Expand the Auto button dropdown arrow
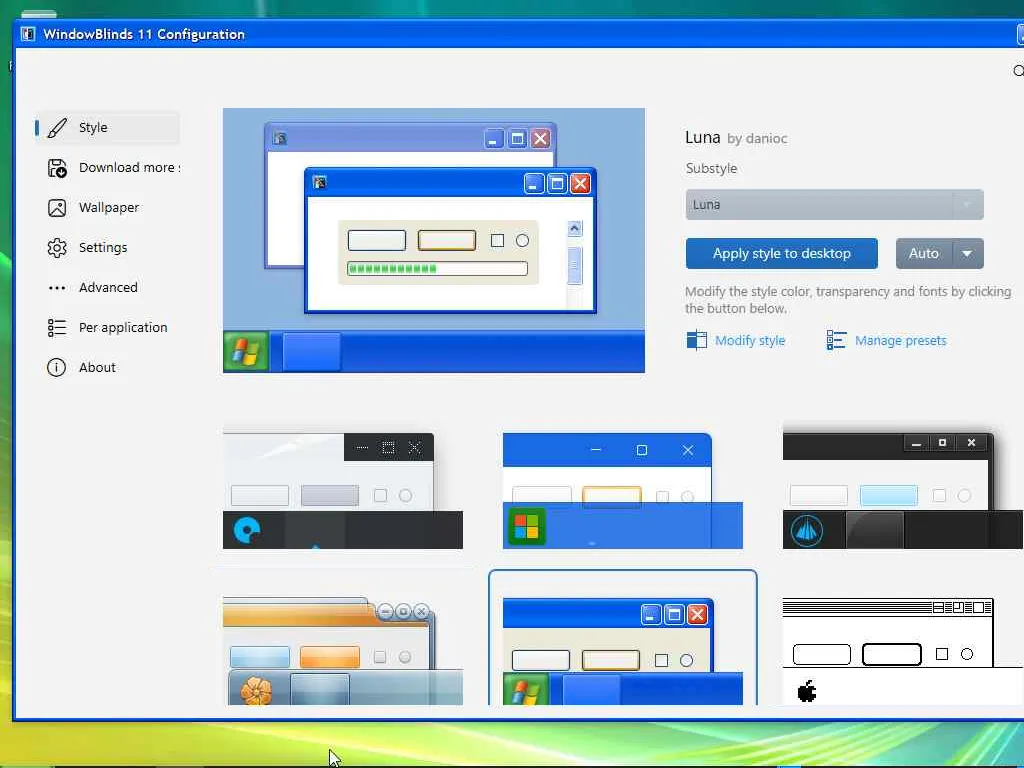This screenshot has height=768, width=1024. click(x=968, y=253)
